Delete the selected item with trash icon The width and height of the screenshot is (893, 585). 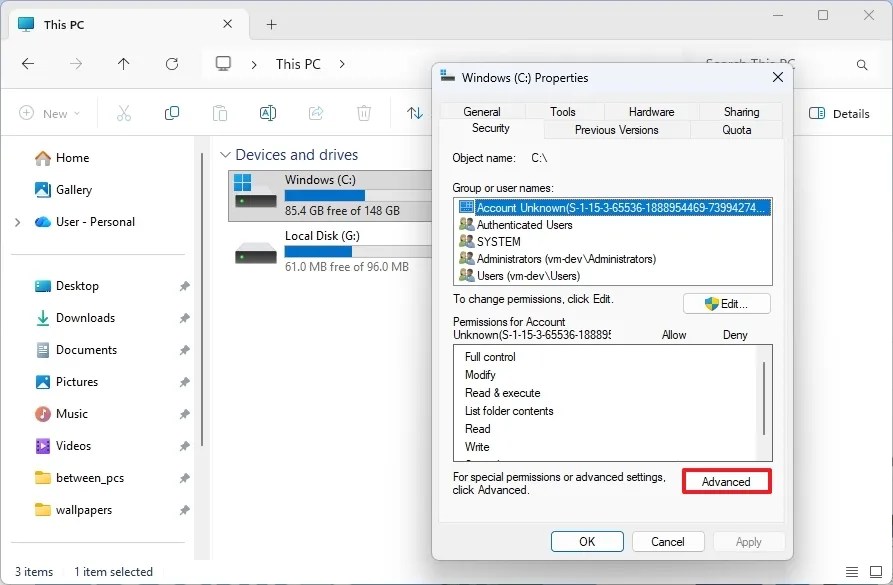point(363,113)
